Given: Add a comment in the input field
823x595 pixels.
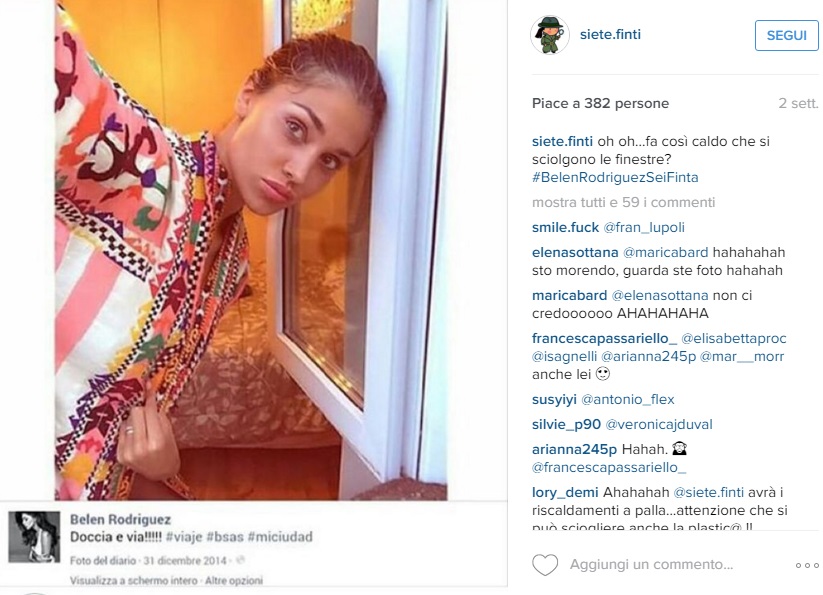Looking at the screenshot, I should pos(651,565).
